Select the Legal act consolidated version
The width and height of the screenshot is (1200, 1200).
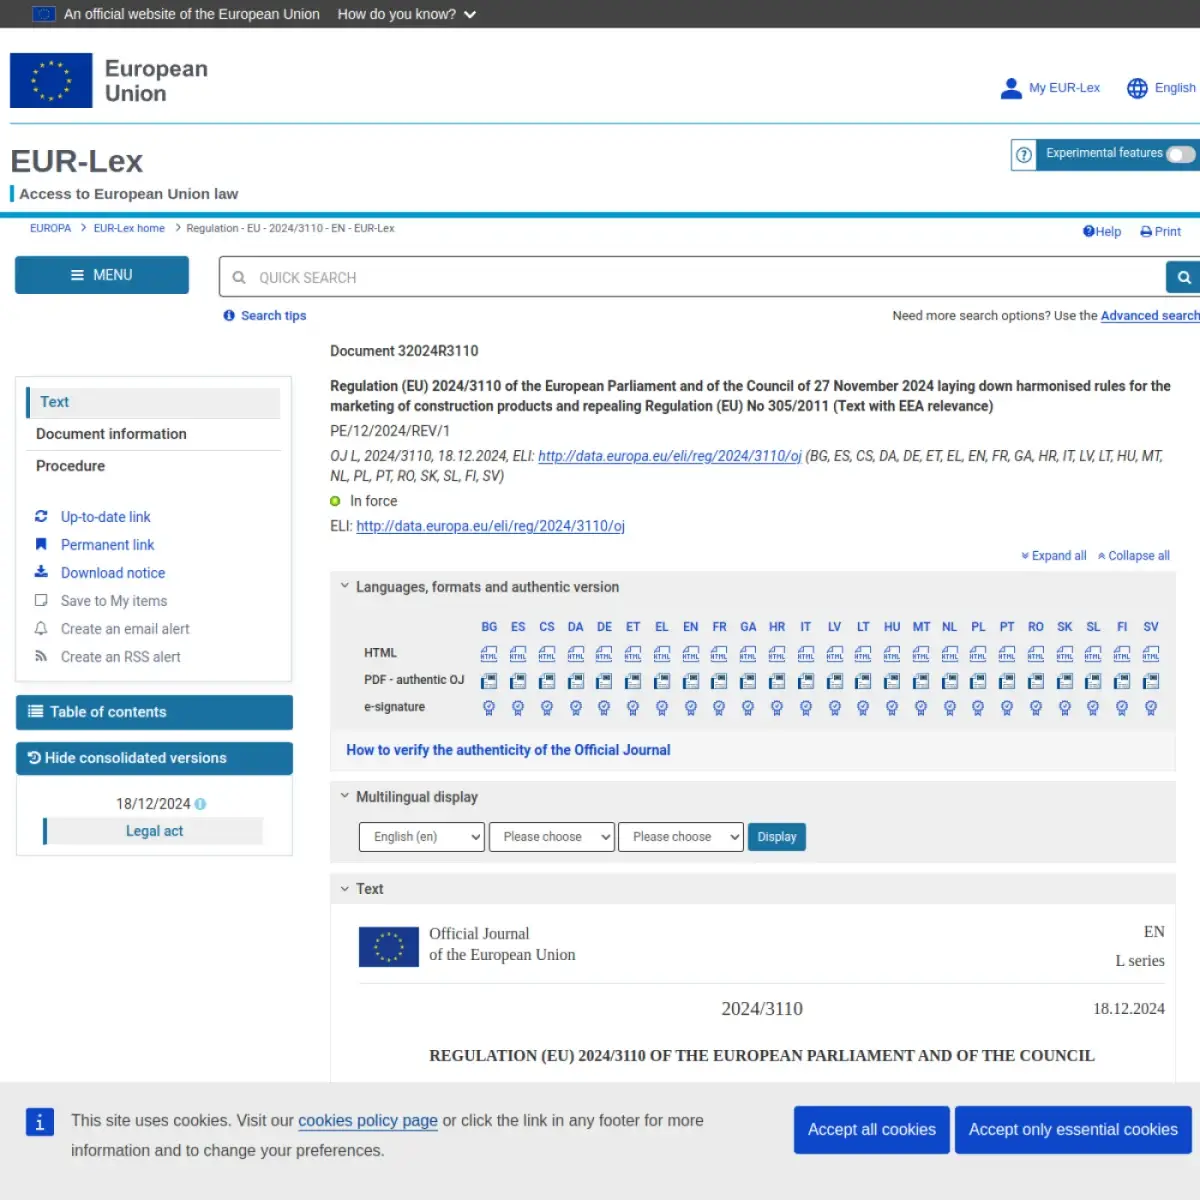pos(154,831)
